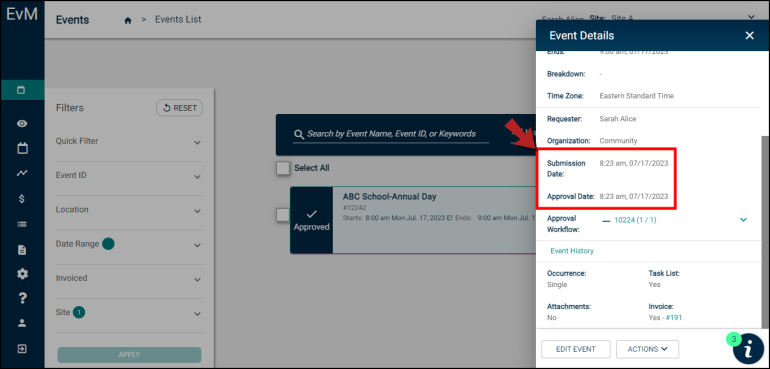Screen dimensions: 770x369
Task: Open the highlighted events calendar sidebar icon
Action: click(x=22, y=90)
